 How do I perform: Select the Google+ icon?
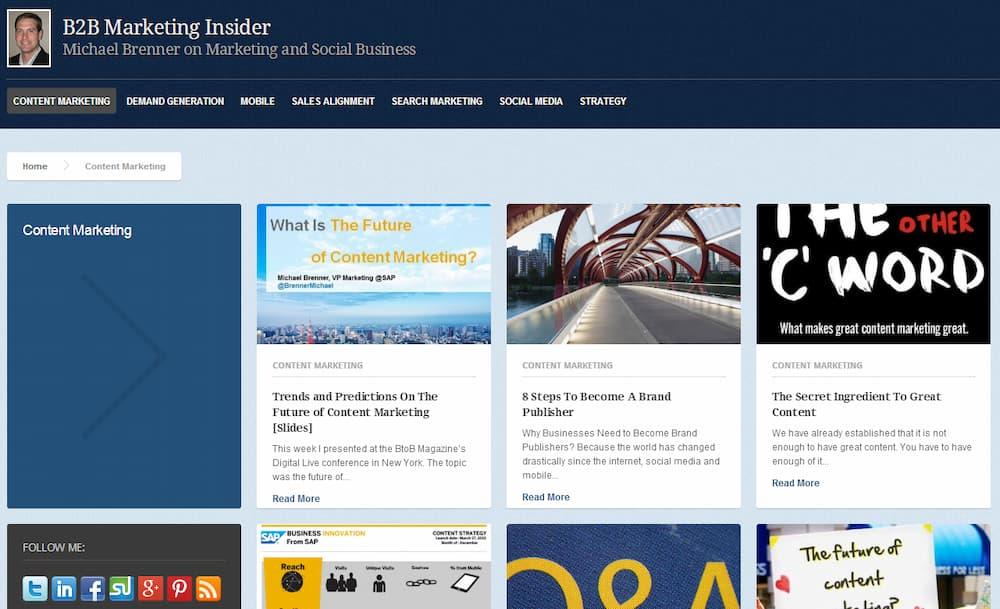point(149,589)
